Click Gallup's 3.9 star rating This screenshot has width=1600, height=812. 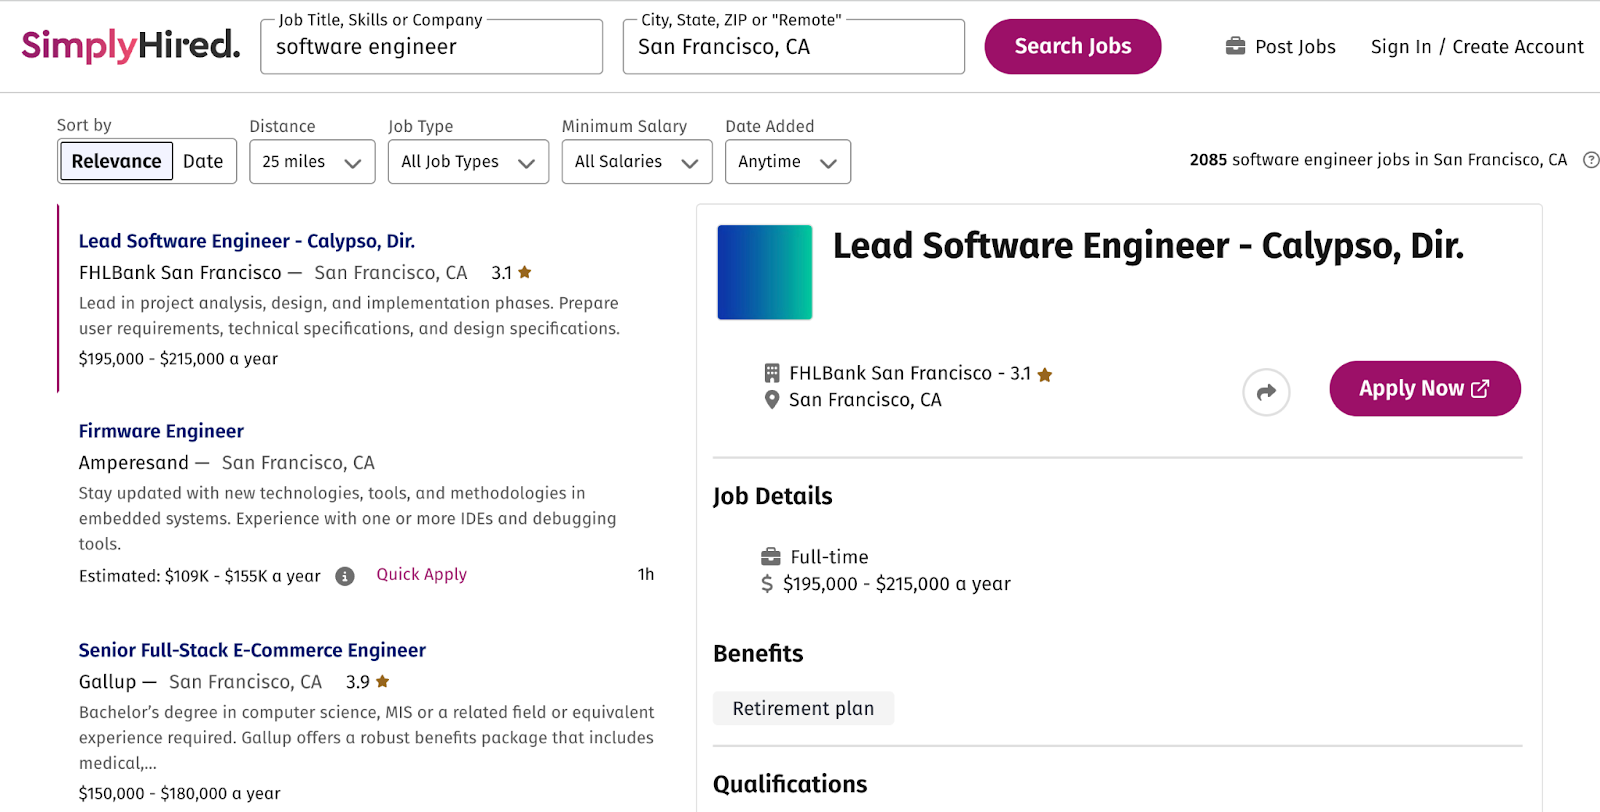382,682
